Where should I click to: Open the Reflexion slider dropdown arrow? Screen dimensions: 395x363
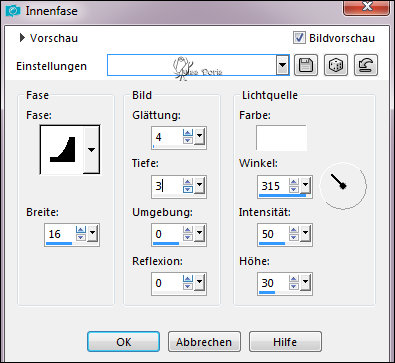pyautogui.click(x=199, y=281)
